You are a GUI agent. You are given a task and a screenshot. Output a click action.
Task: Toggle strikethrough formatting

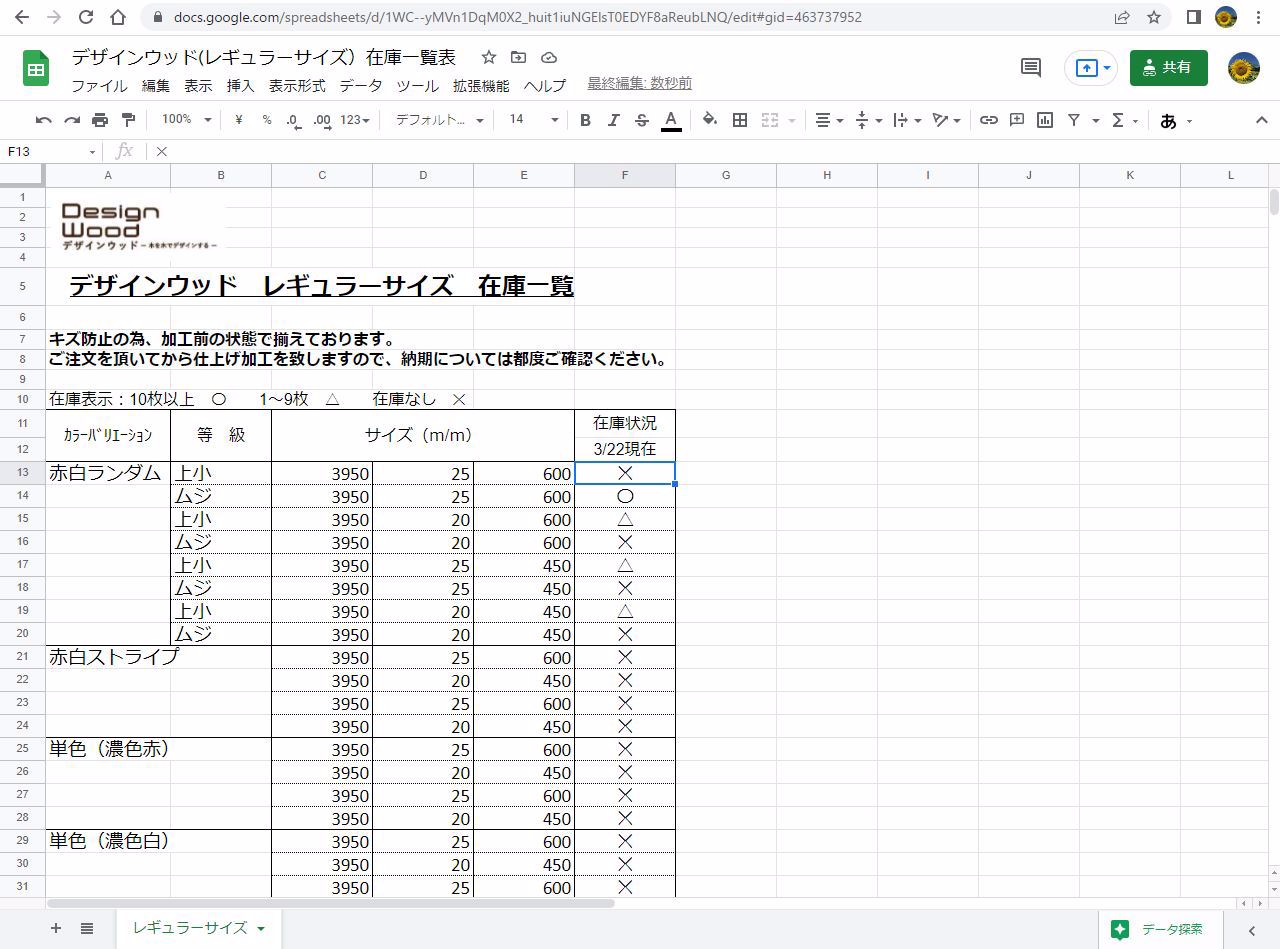click(642, 120)
